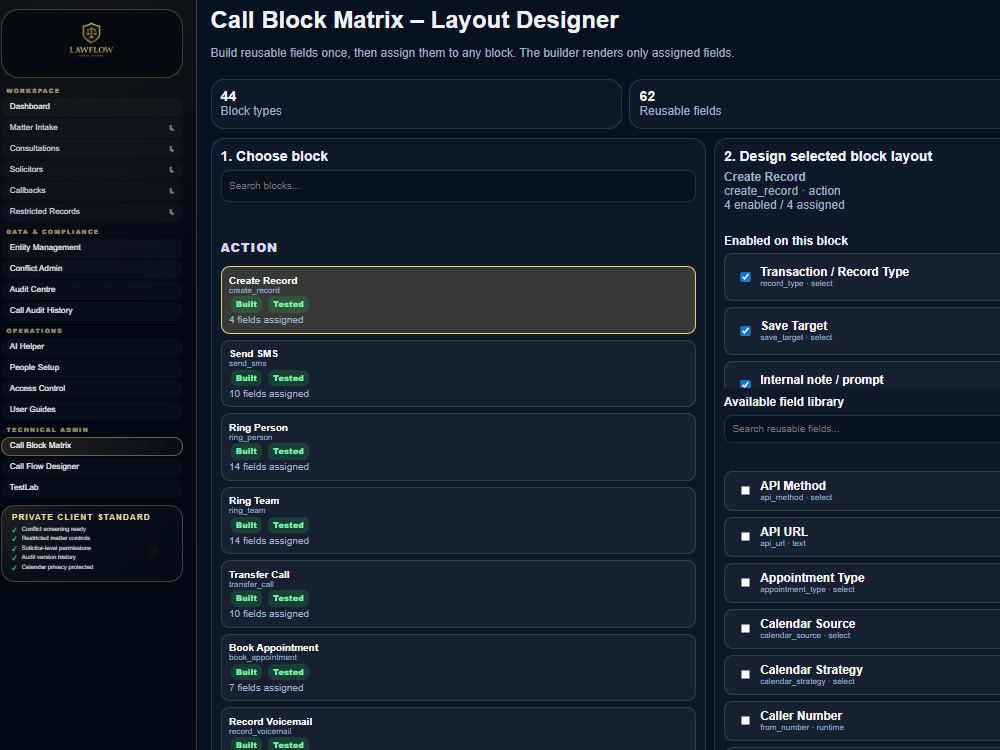Tick the Calendar Strategy checkbox
The image size is (1000, 750).
coord(745,674)
